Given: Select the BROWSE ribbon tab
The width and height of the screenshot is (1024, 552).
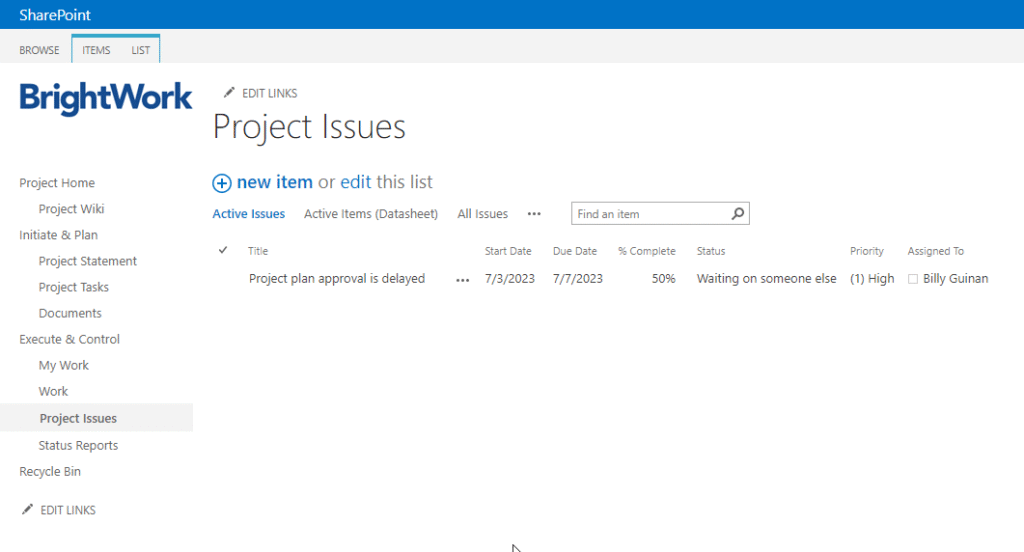Looking at the screenshot, I should pos(39,50).
